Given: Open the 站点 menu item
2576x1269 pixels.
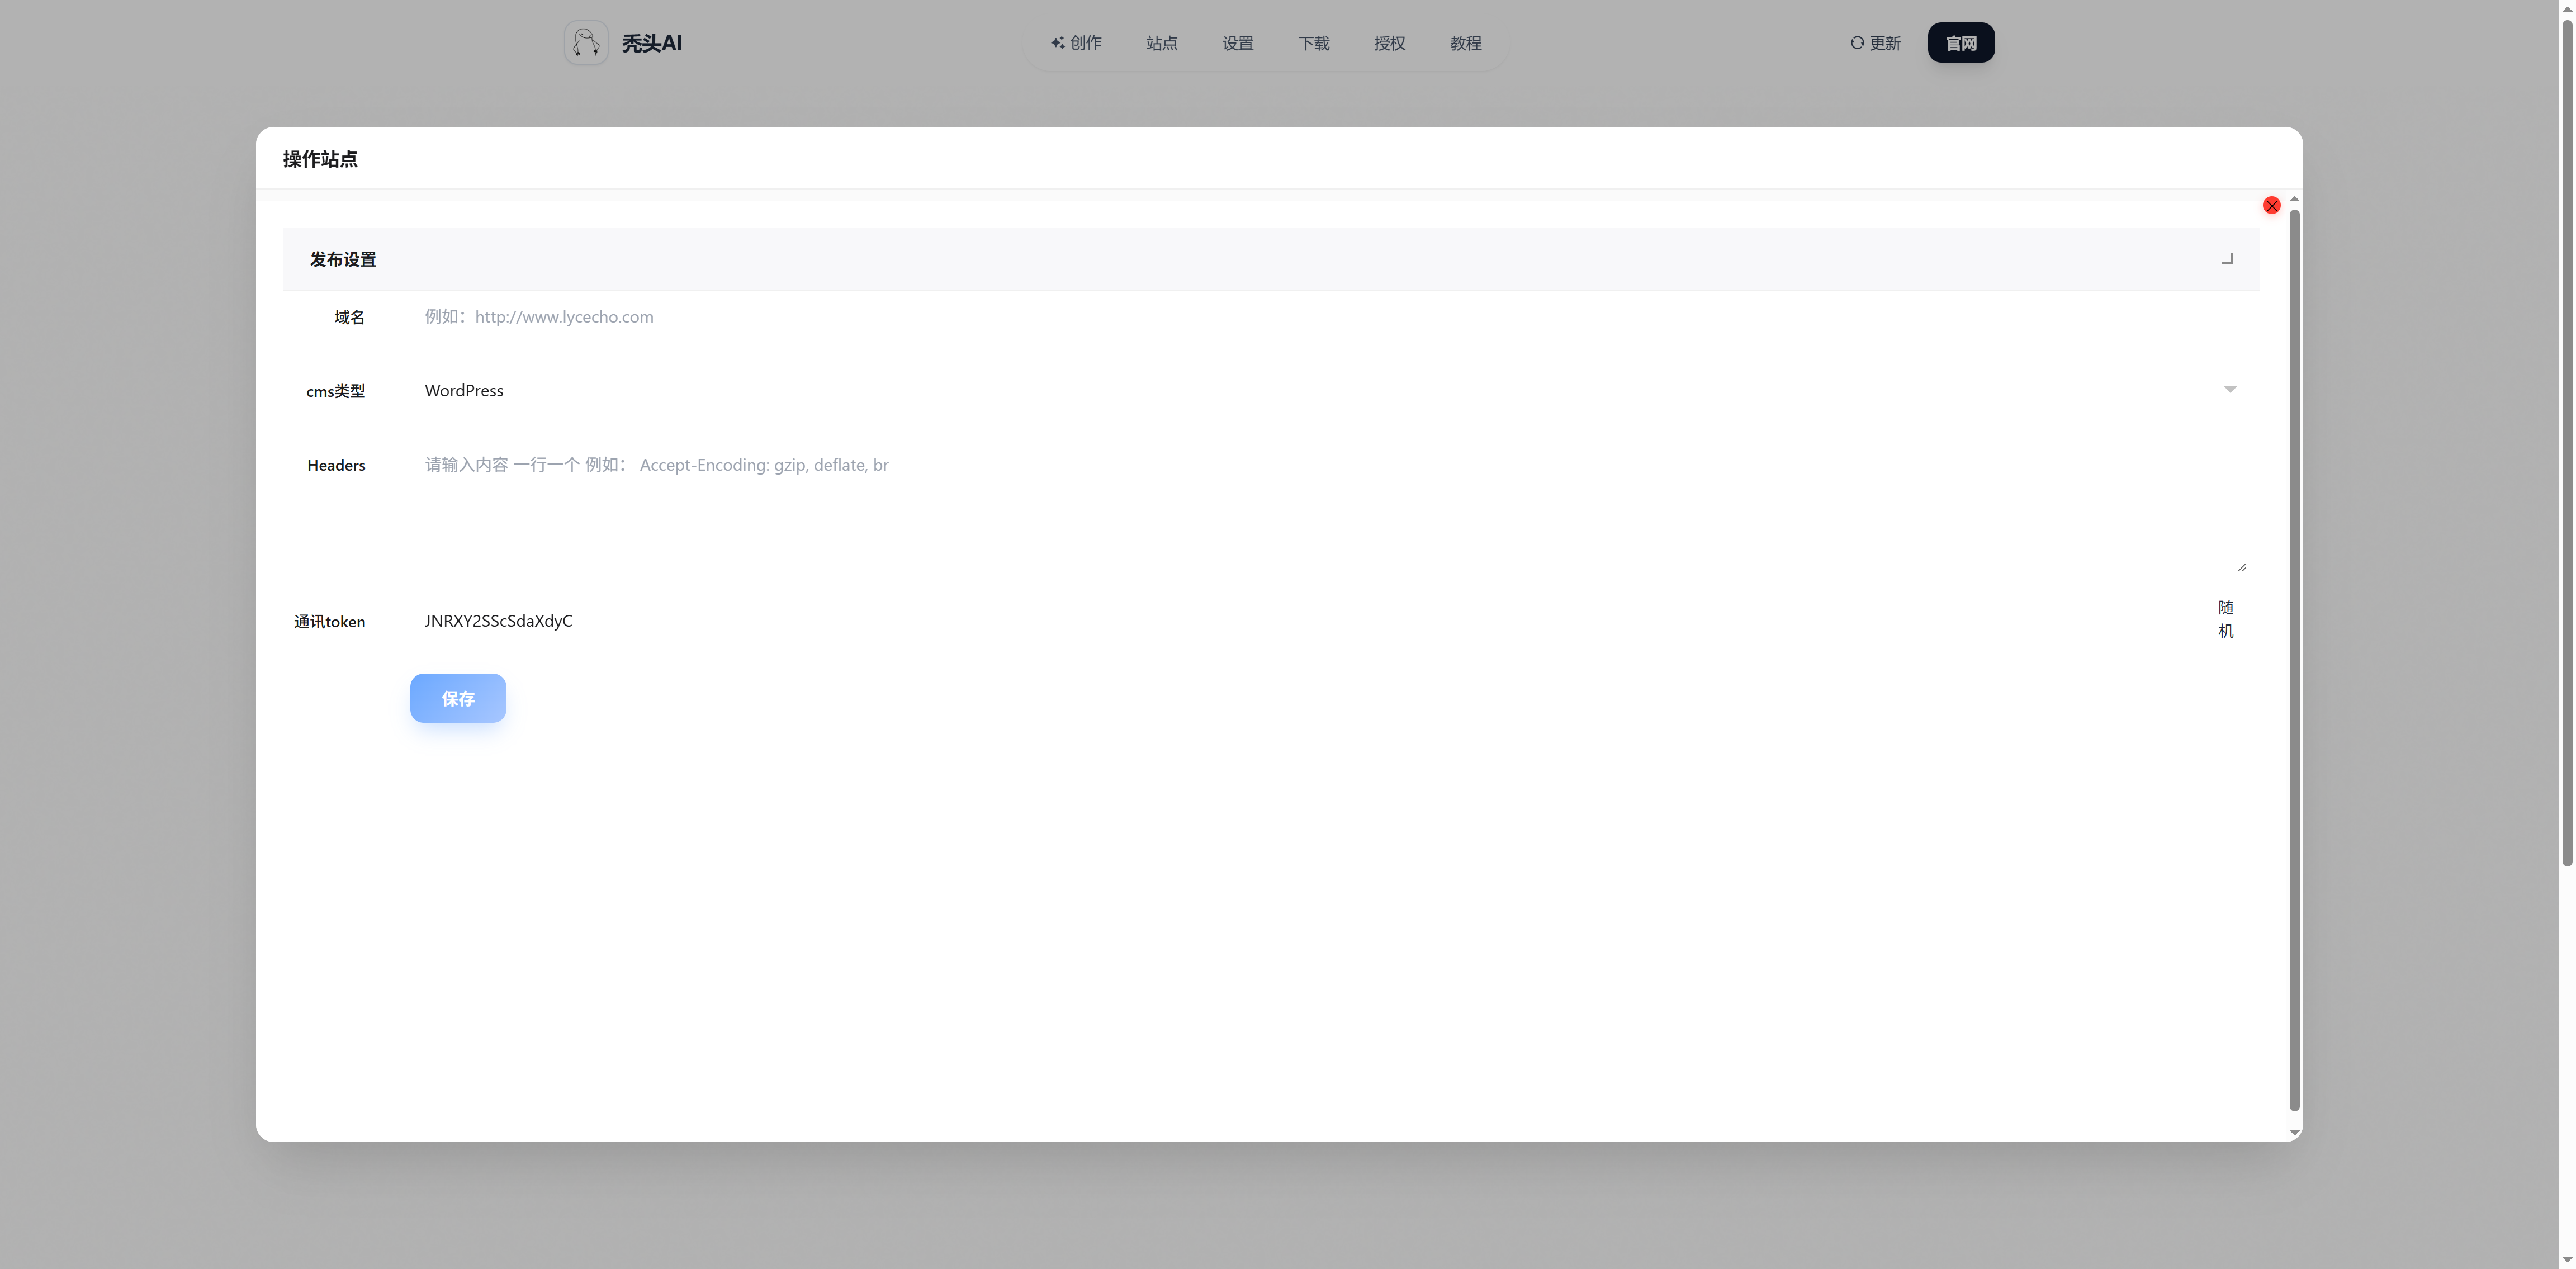Looking at the screenshot, I should point(1161,43).
